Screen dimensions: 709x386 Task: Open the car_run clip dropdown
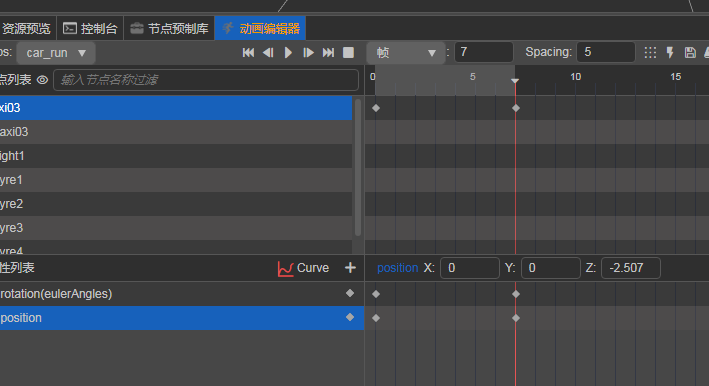coord(56,53)
